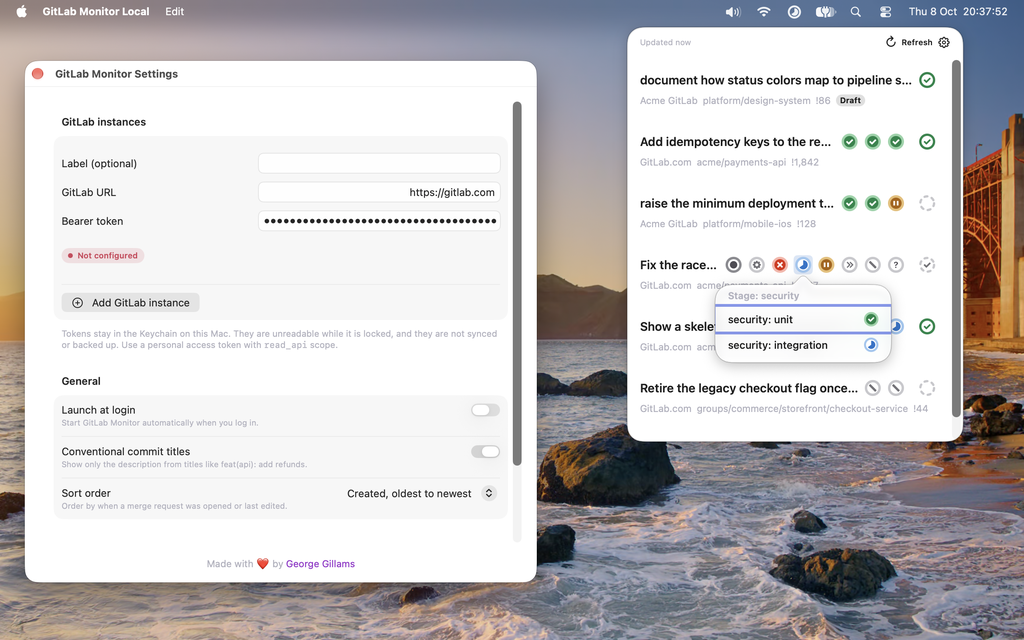Click the settings window vertical scrollbar
This screenshot has width=1024, height=640.
click(517, 283)
